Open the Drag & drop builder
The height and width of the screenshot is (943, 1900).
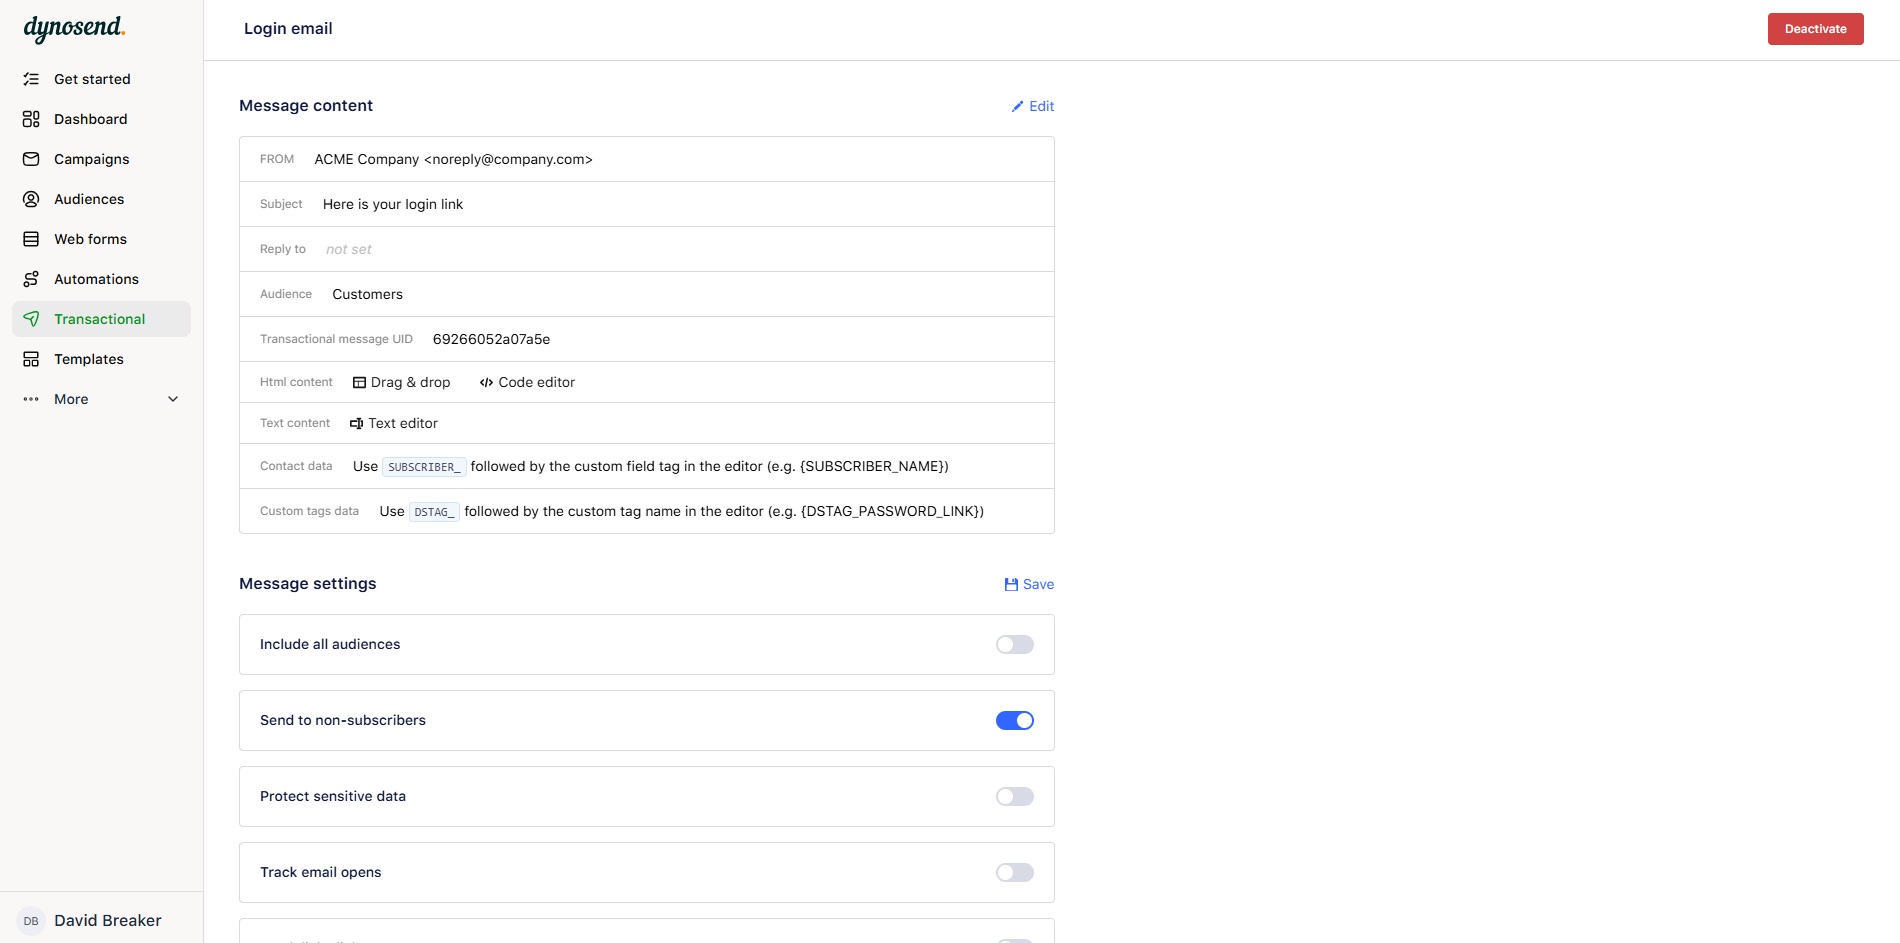click(x=402, y=382)
